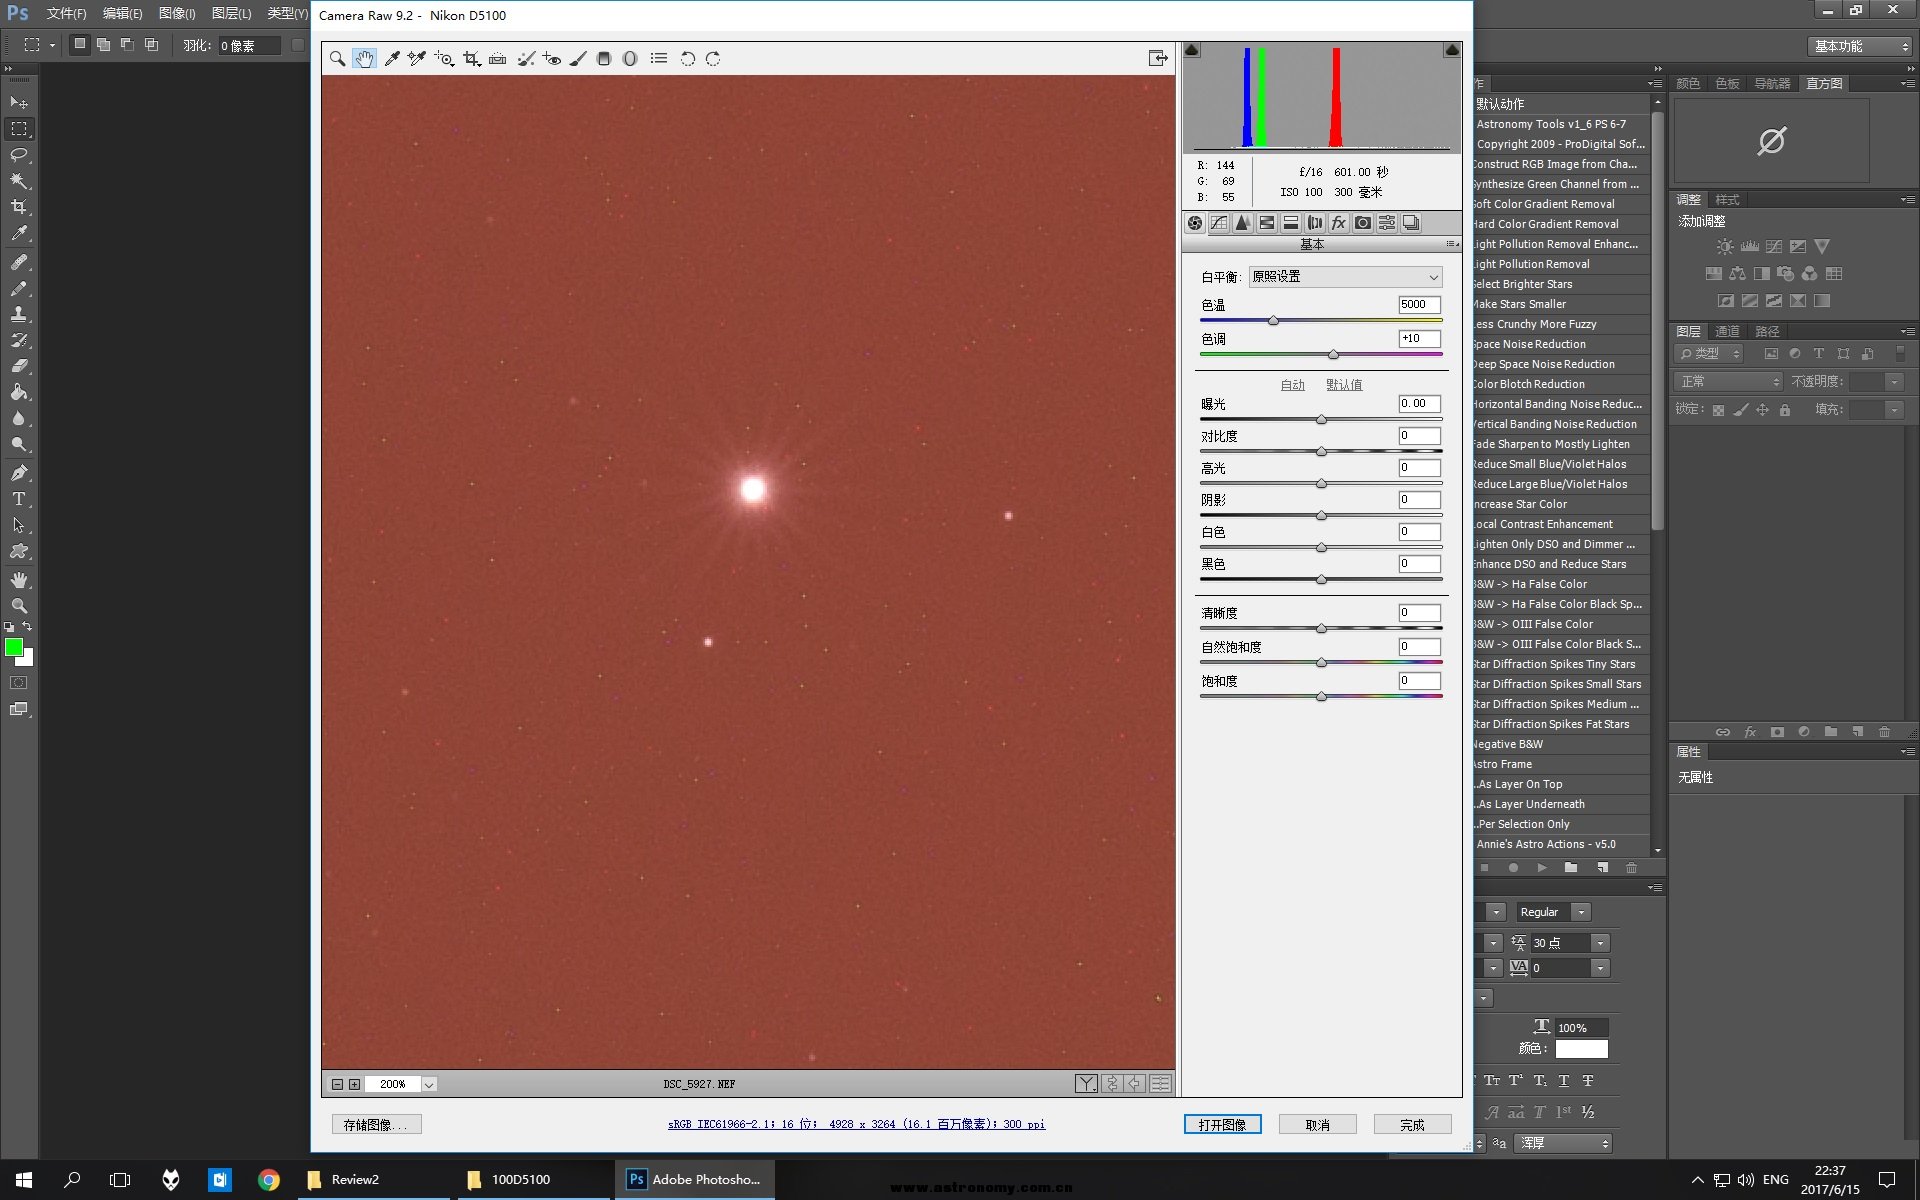1920x1200 pixels.
Task: Click the 自动 auto tone link
Action: point(1292,385)
